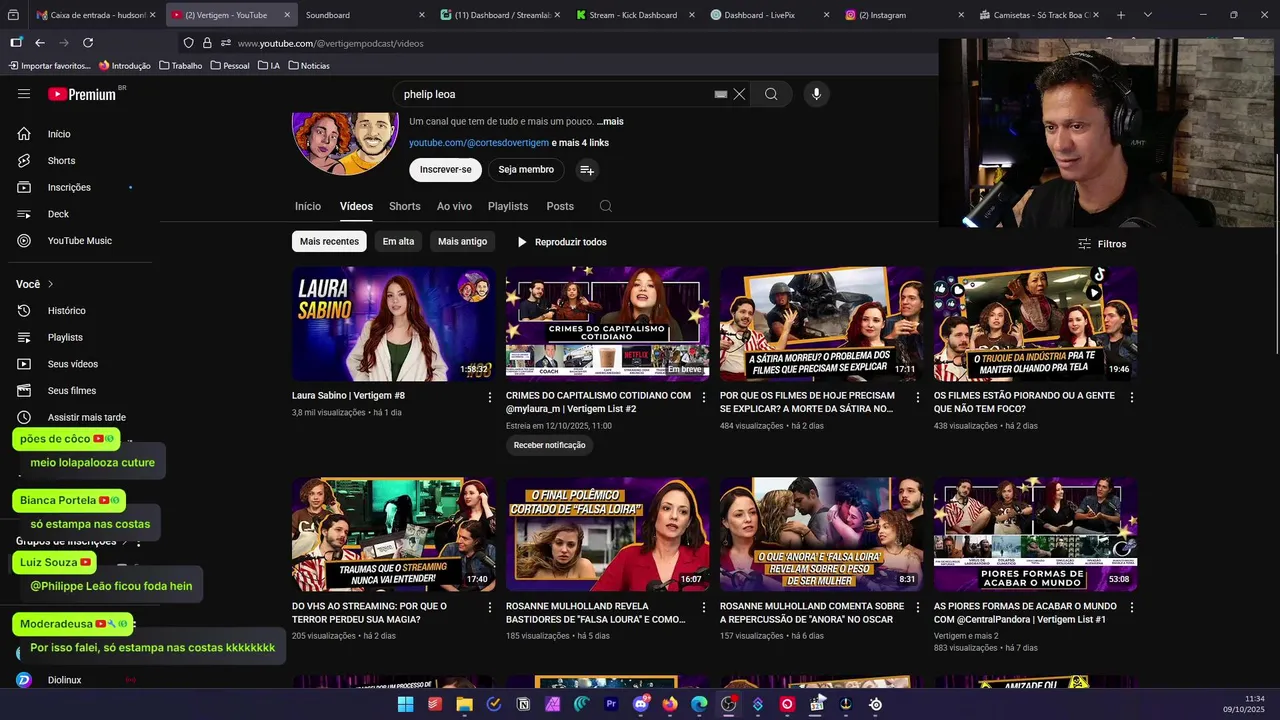Screen dimensions: 1280x720
Task: Switch to channel Shorts tab
Action: click(404, 206)
